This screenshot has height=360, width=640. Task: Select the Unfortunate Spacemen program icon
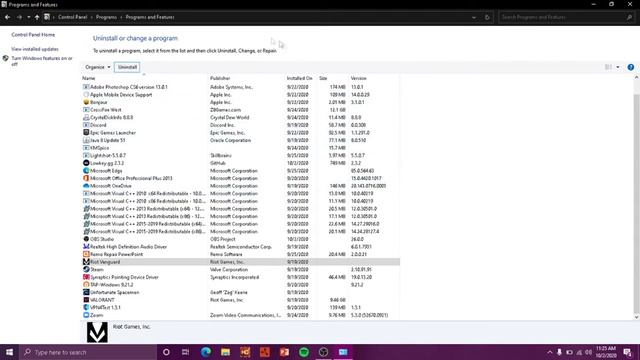click(86, 292)
